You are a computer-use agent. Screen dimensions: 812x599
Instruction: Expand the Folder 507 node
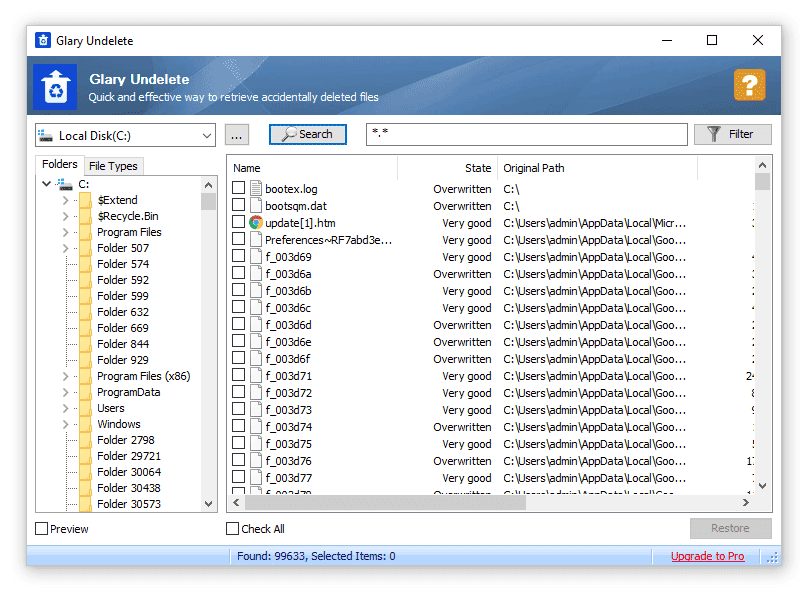click(65, 249)
